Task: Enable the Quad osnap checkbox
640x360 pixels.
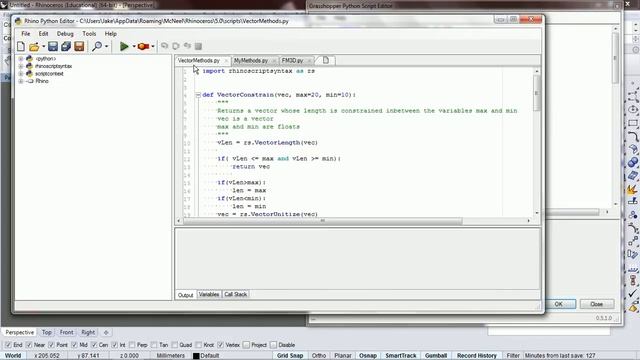Action: (x=175, y=345)
